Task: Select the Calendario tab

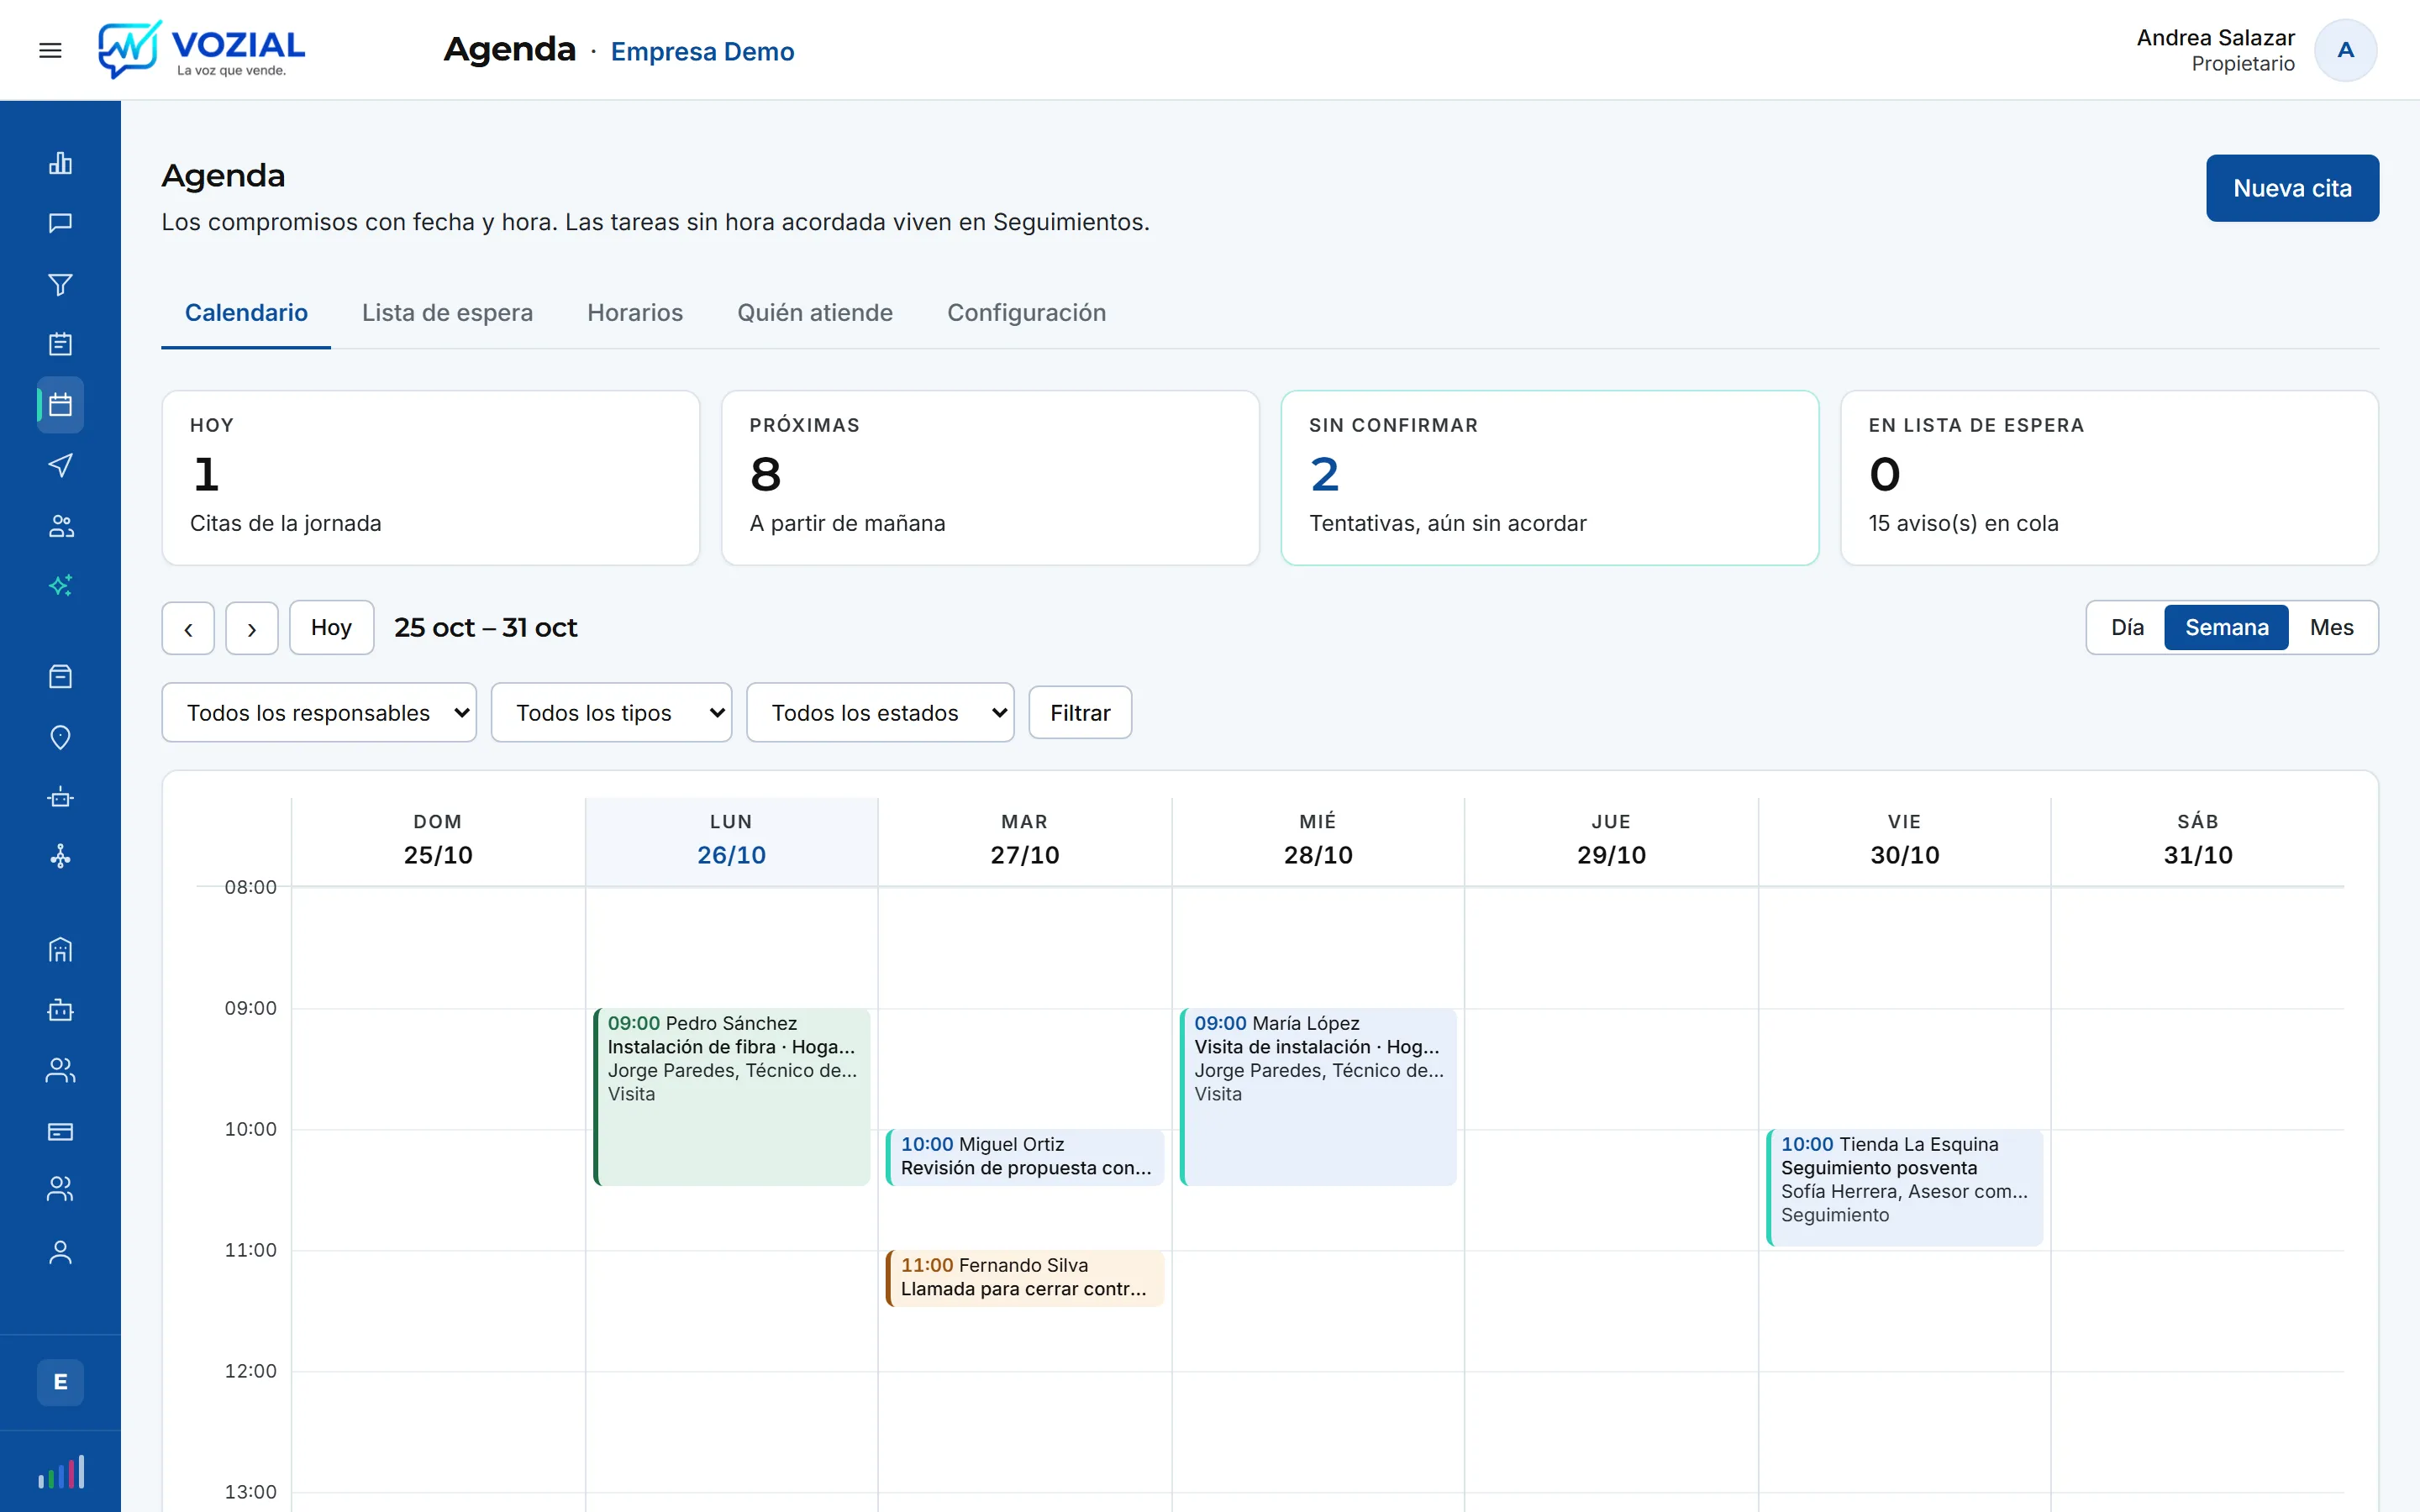Action: click(x=246, y=313)
